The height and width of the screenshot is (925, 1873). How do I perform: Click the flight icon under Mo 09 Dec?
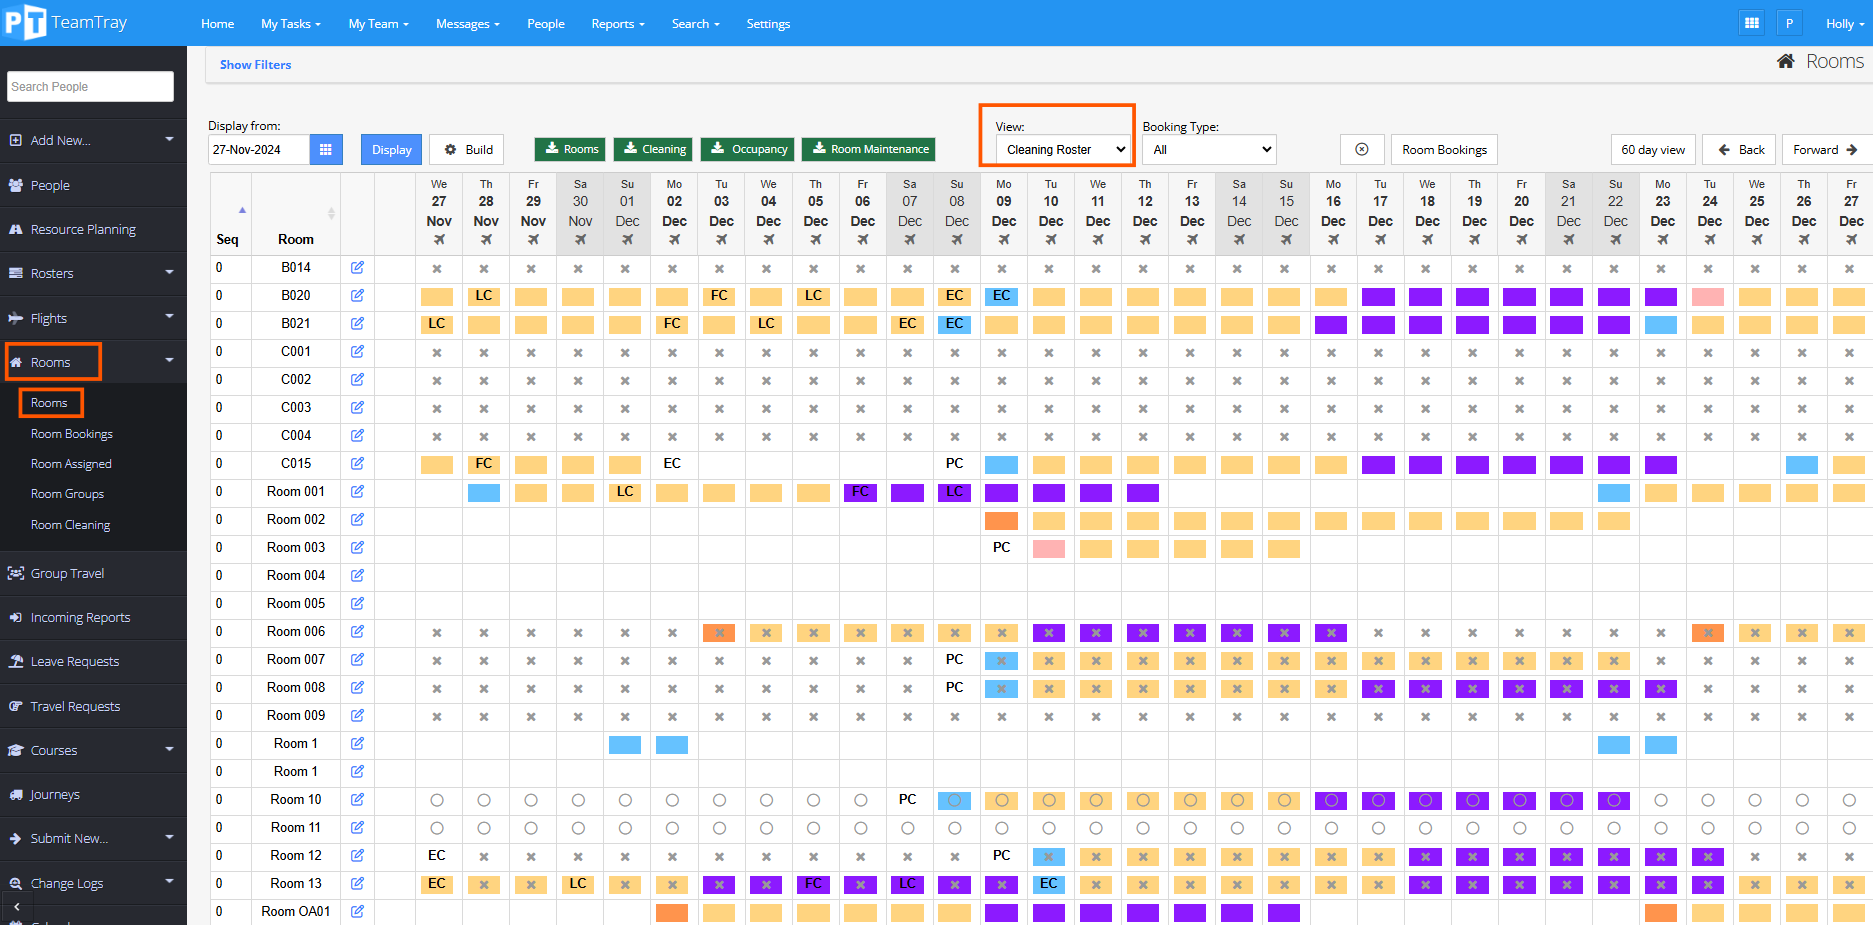[1003, 240]
